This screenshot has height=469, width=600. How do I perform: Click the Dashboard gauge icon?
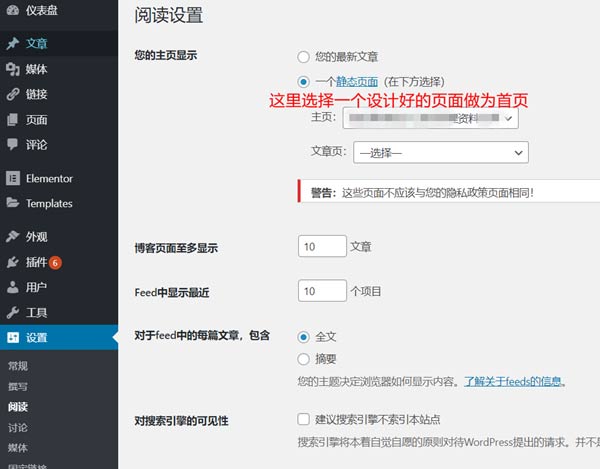(13, 10)
